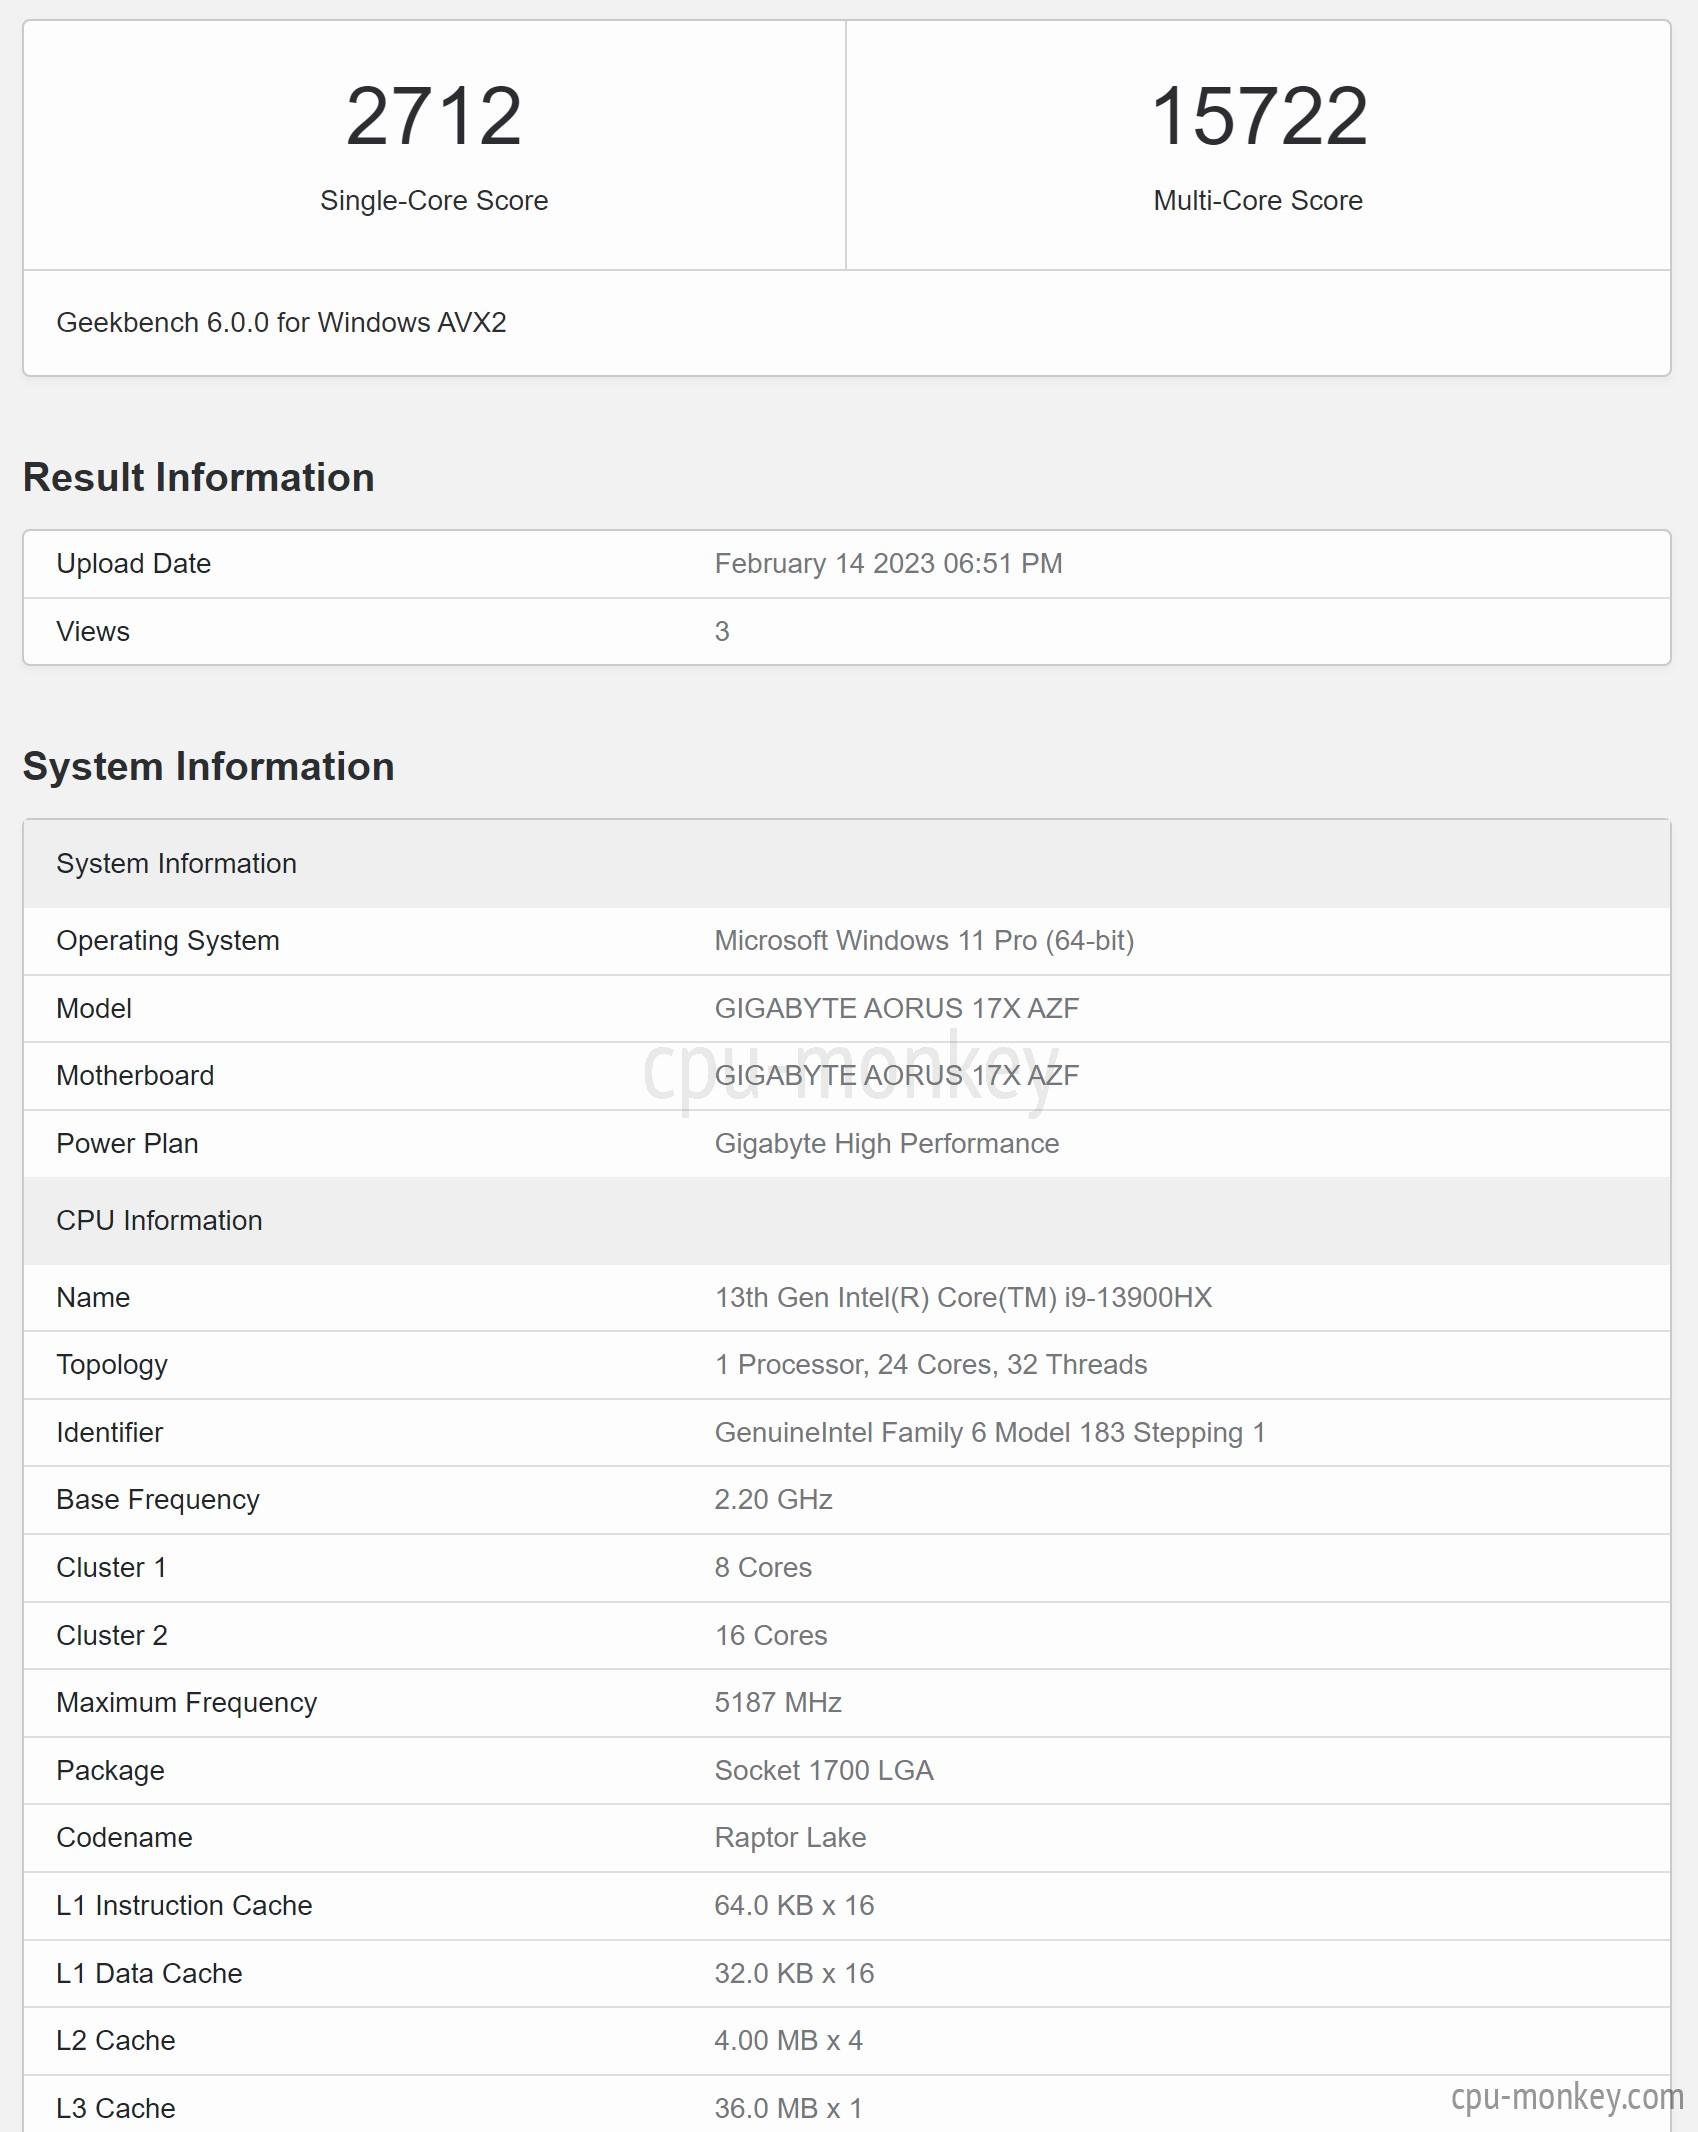
Task: Click the Topology value 24 Cores, 32 Threads
Action: coord(931,1365)
